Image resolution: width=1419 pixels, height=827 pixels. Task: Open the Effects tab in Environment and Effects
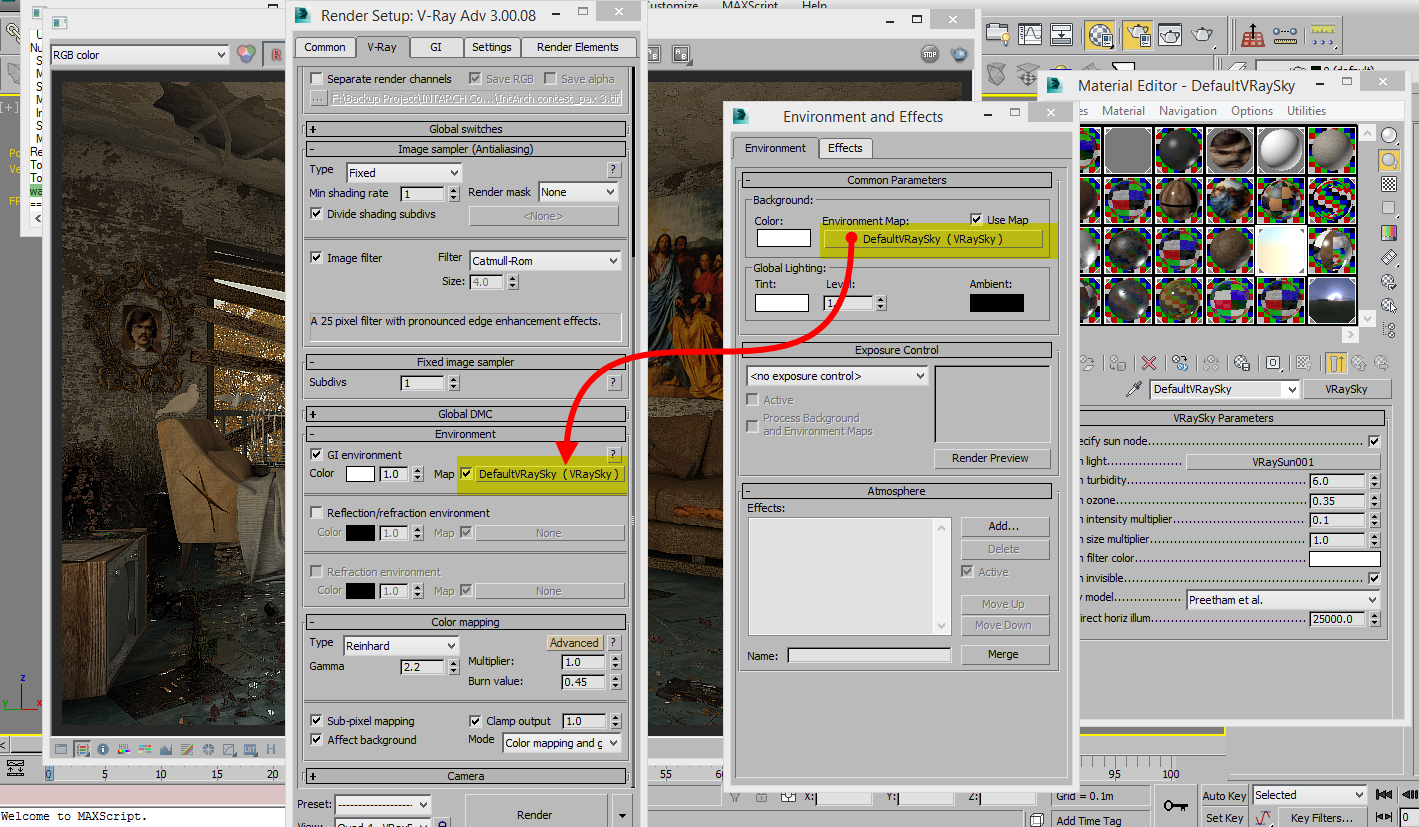(x=845, y=148)
